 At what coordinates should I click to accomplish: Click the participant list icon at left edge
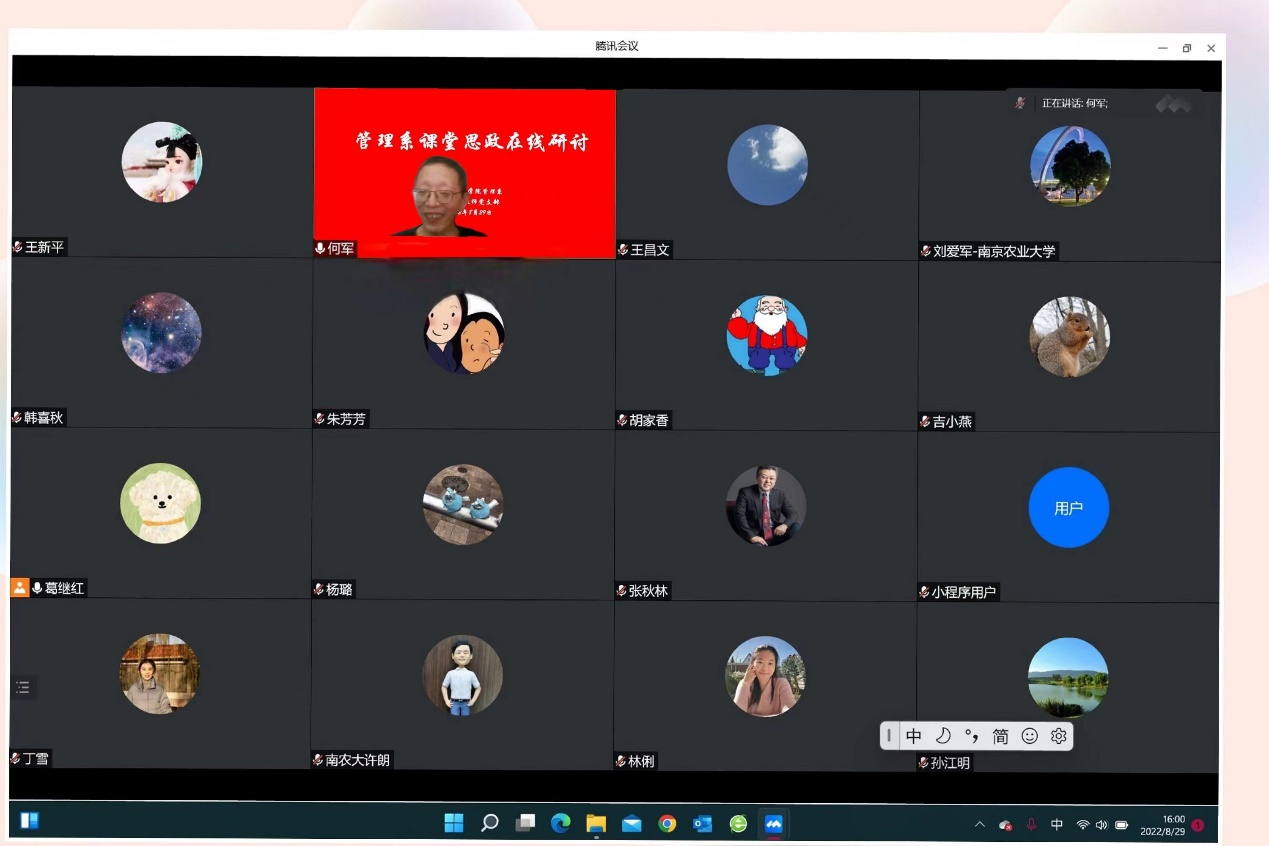pos(23,687)
